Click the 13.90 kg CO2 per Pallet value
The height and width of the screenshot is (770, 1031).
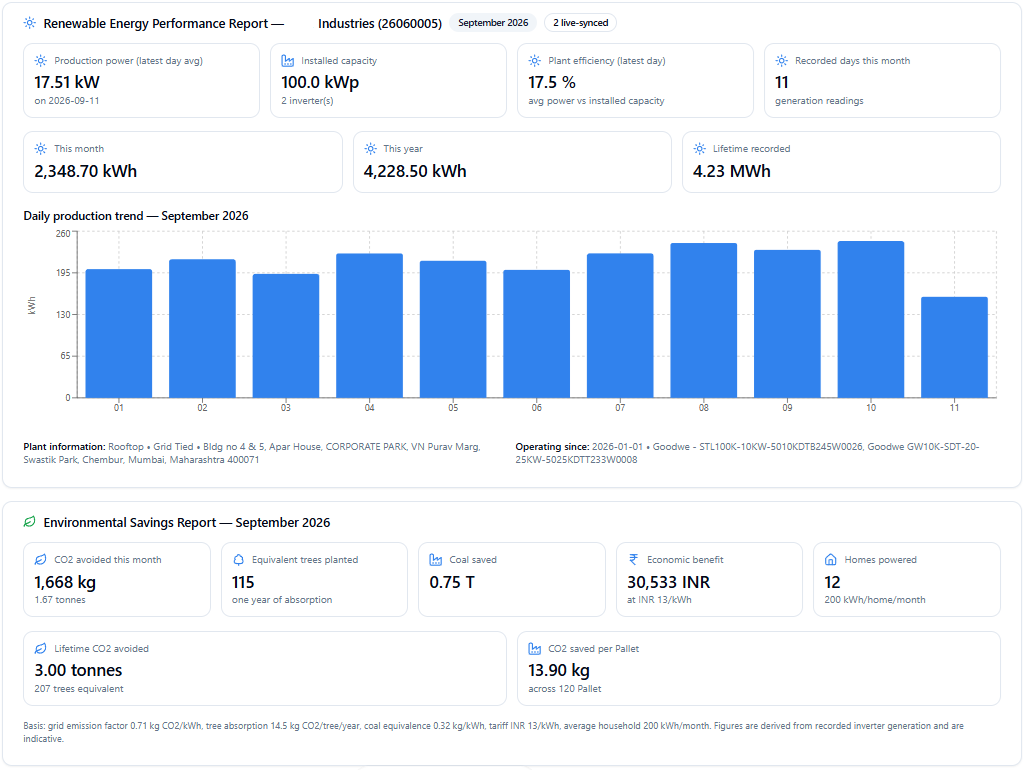click(559, 670)
